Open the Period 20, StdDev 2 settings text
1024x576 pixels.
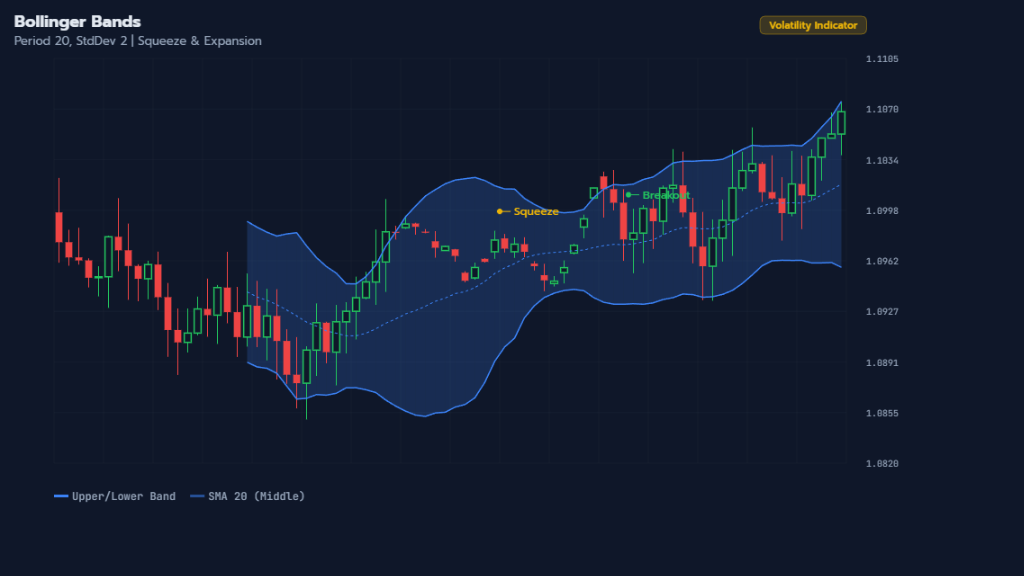(x=70, y=41)
